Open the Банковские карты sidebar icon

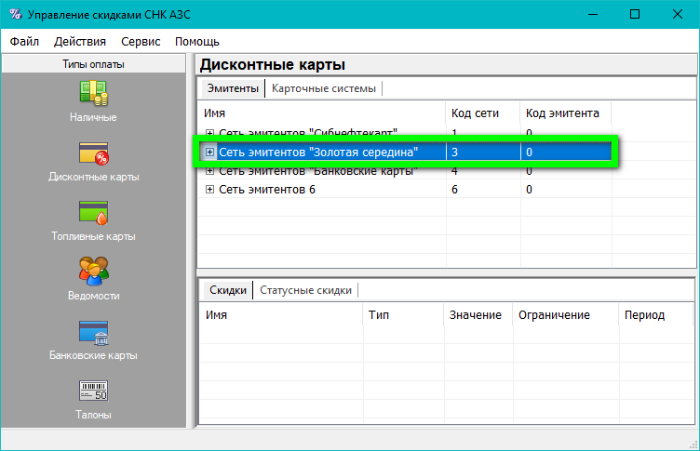(x=93, y=332)
